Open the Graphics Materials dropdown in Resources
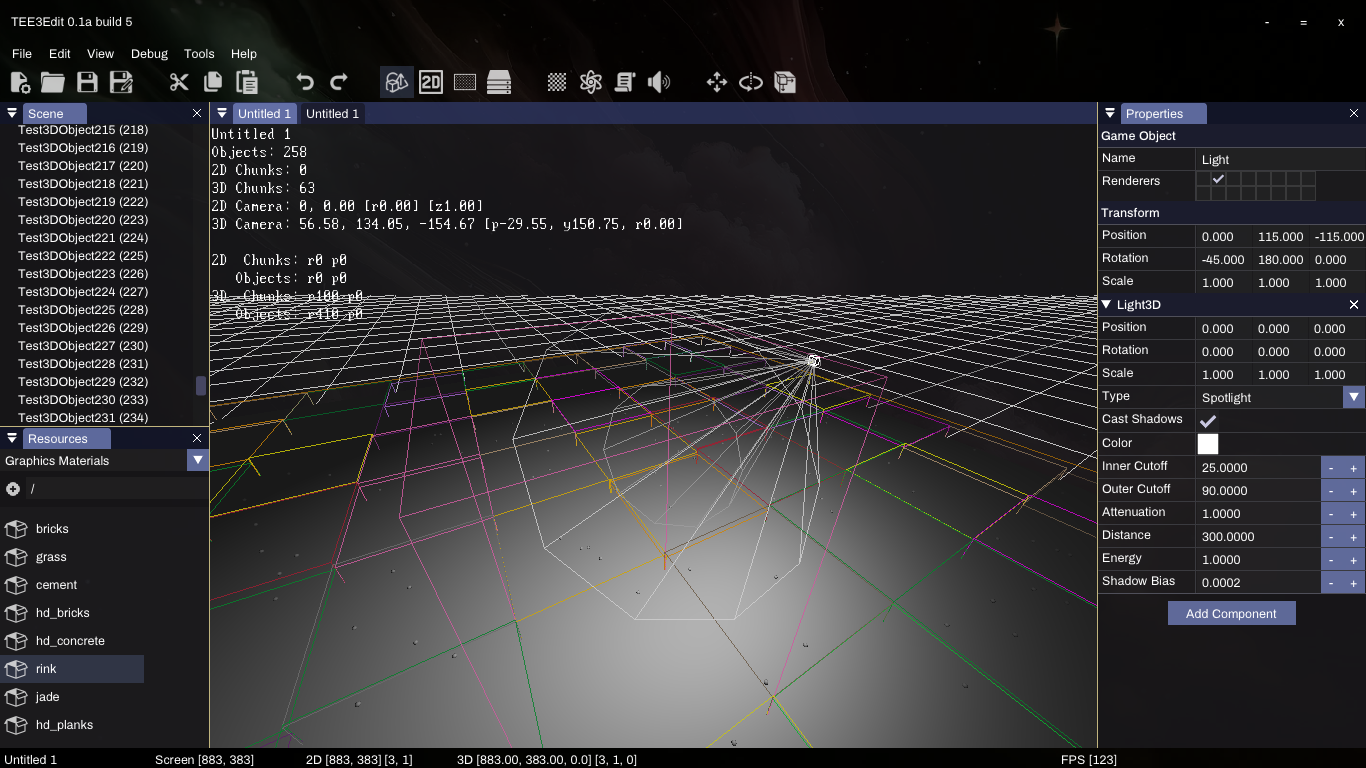This screenshot has height=768, width=1366. point(197,460)
